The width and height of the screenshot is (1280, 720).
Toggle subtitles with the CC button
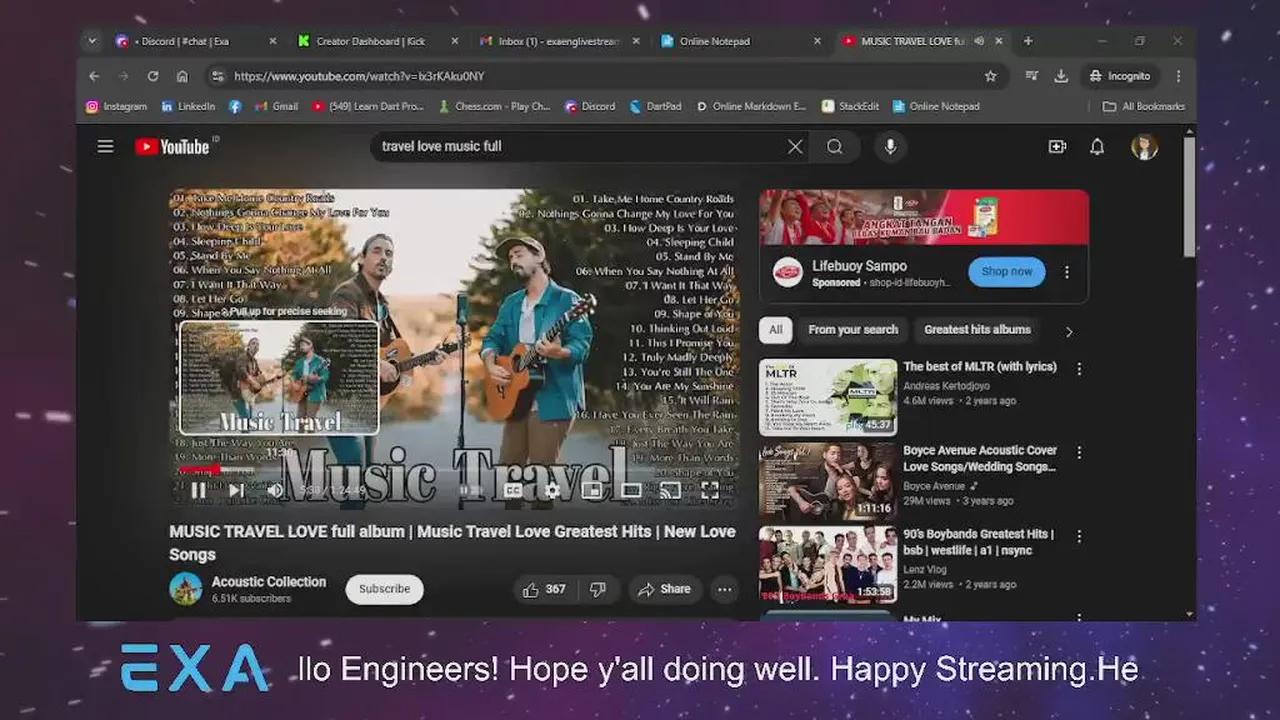pyautogui.click(x=513, y=490)
